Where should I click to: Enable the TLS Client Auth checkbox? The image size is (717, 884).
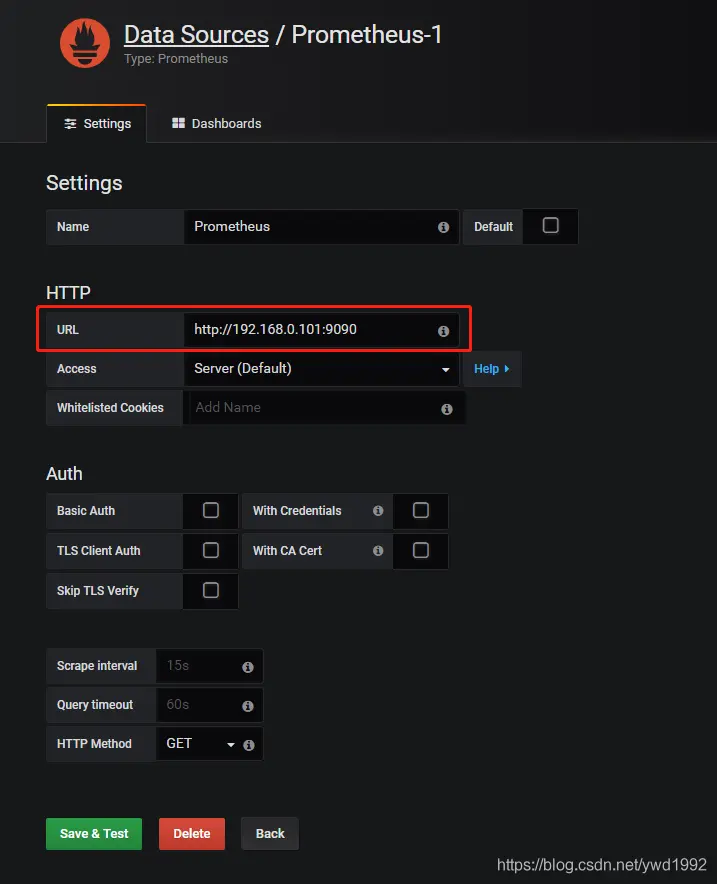211,550
